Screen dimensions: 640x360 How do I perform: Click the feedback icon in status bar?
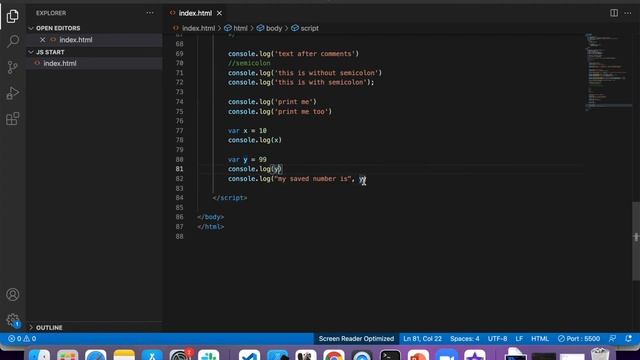[612, 339]
